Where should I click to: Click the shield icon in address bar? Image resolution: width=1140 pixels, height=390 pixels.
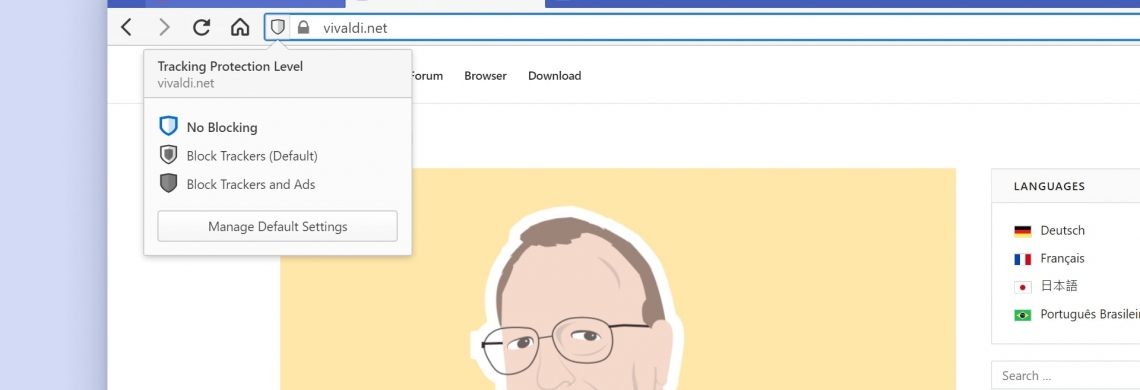[278, 28]
